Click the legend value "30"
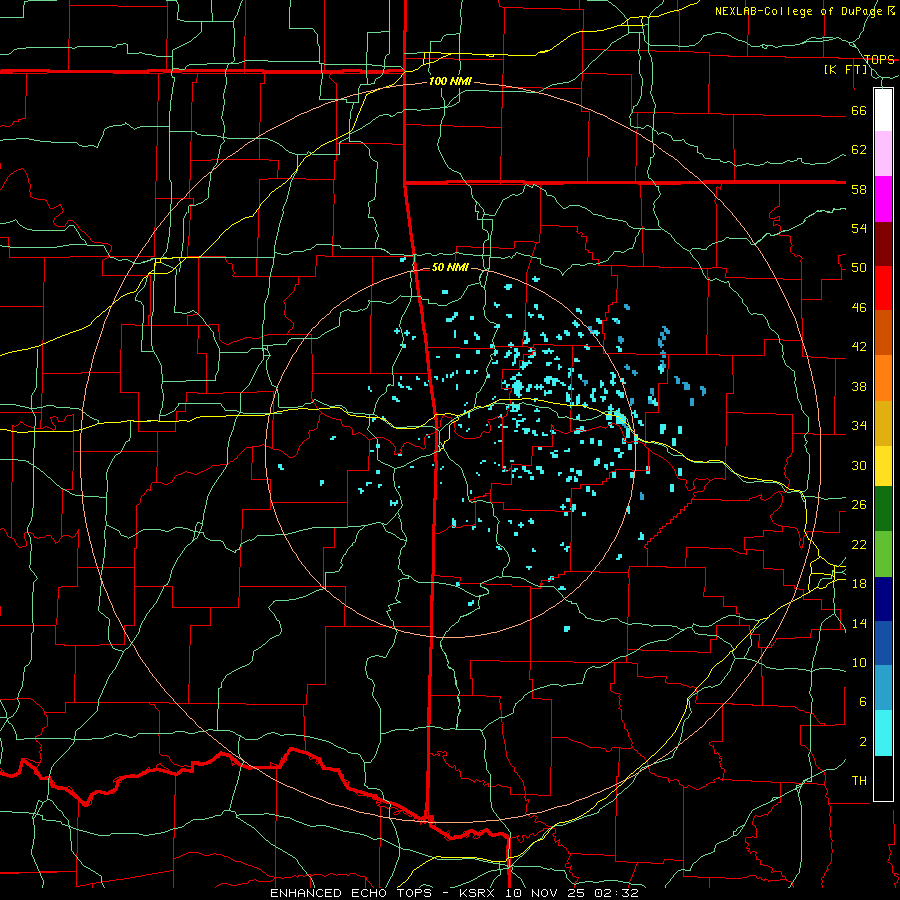The width and height of the screenshot is (900, 900). tap(859, 465)
